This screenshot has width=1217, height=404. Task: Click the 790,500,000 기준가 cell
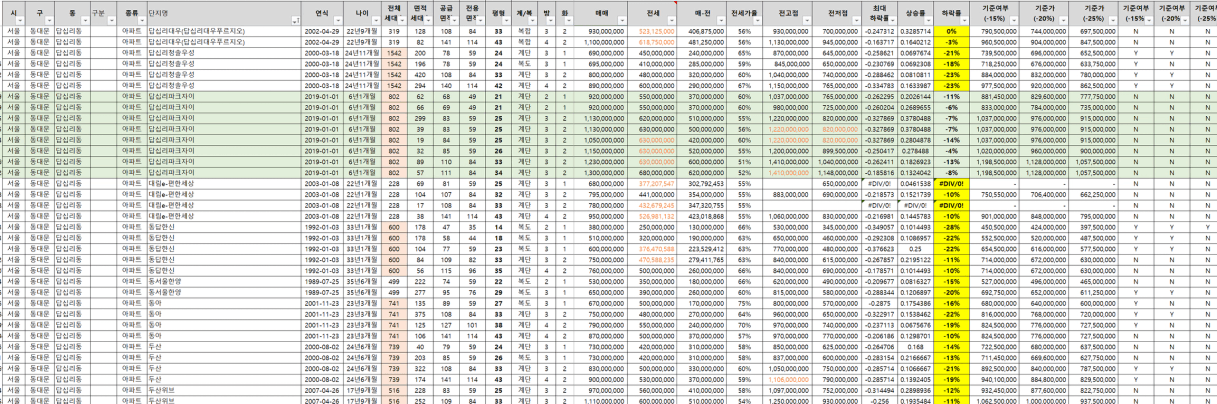(995, 33)
